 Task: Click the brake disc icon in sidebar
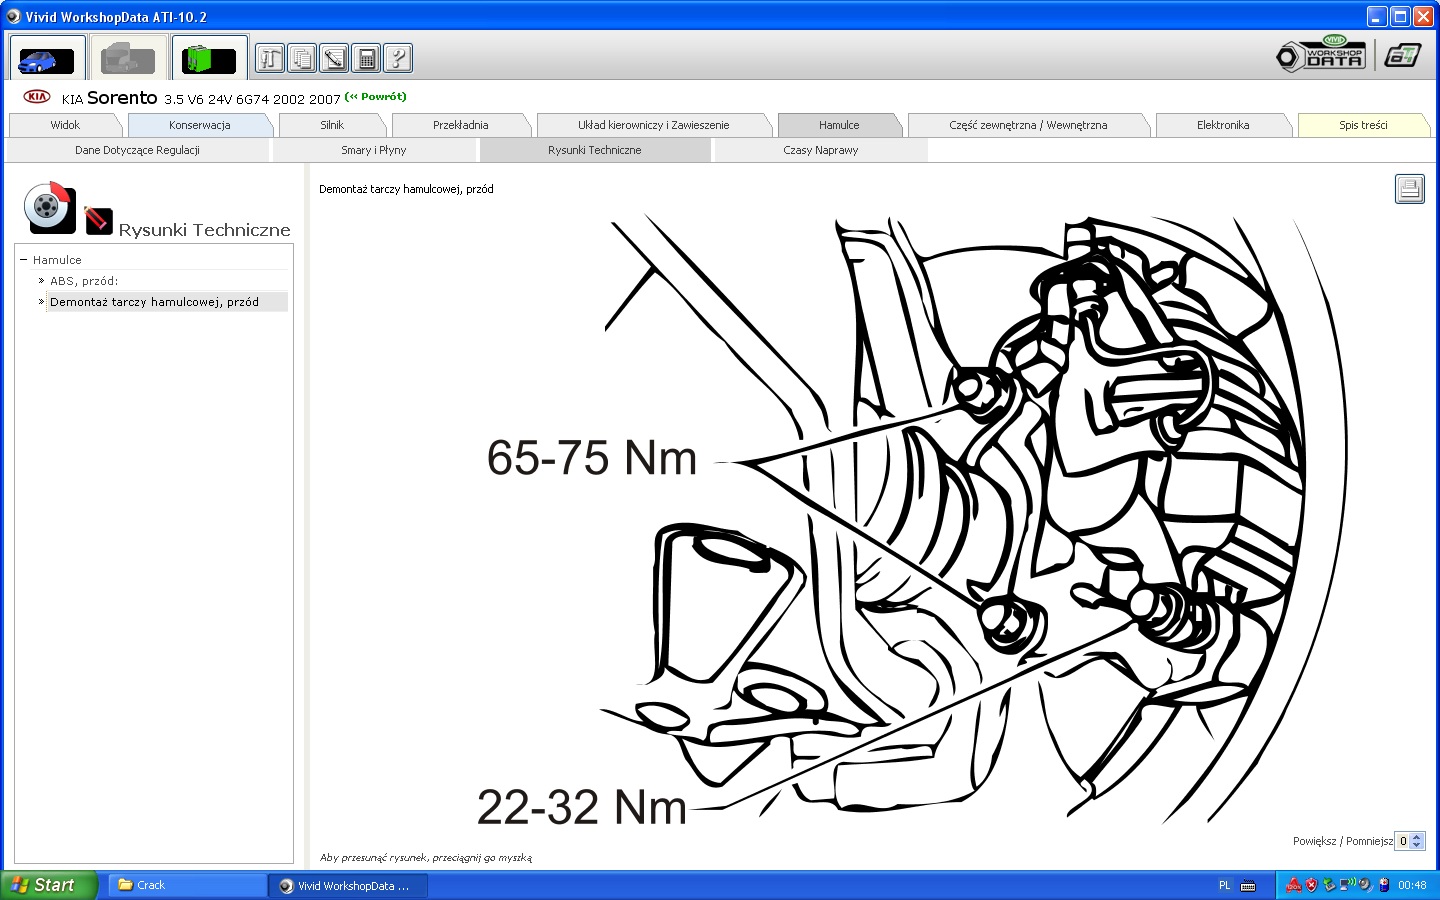coord(49,208)
